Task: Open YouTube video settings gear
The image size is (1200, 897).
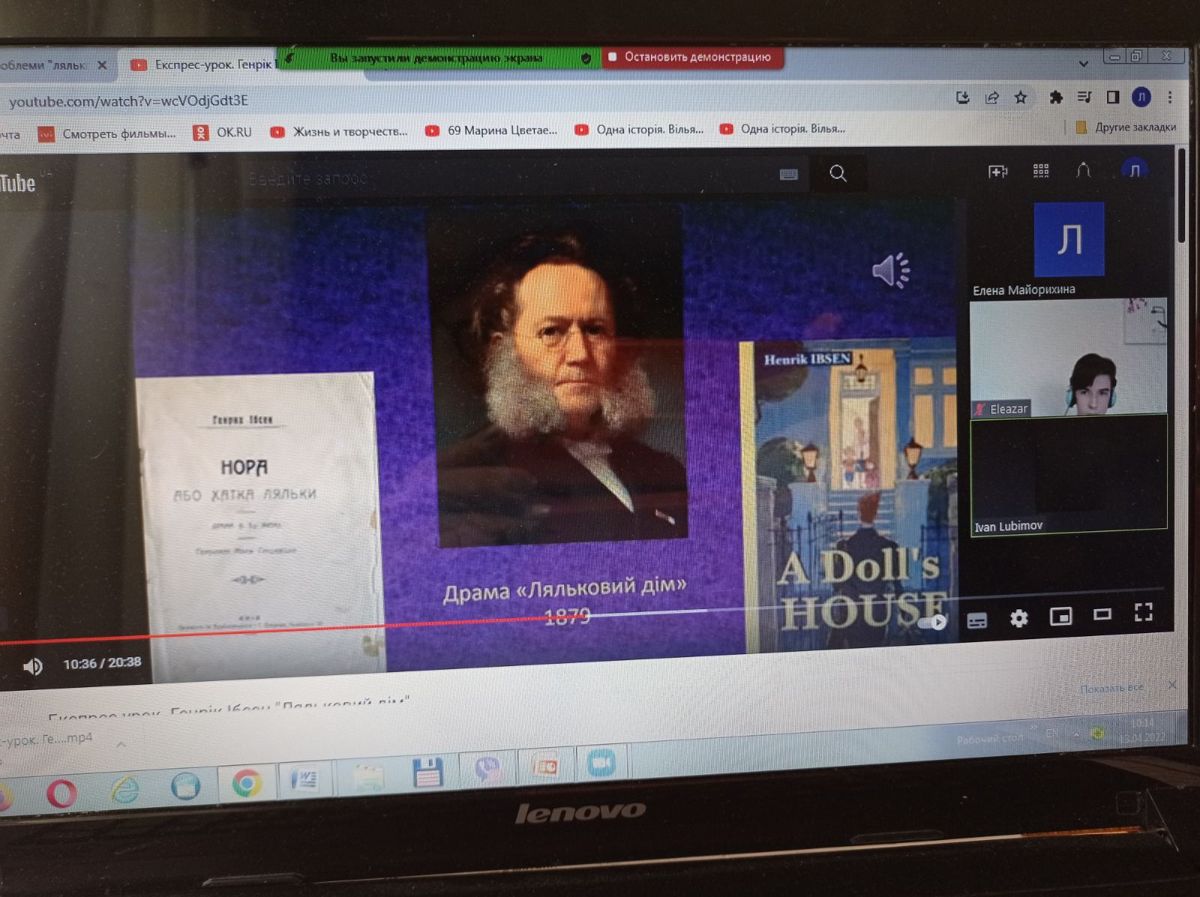Action: pyautogui.click(x=1018, y=619)
